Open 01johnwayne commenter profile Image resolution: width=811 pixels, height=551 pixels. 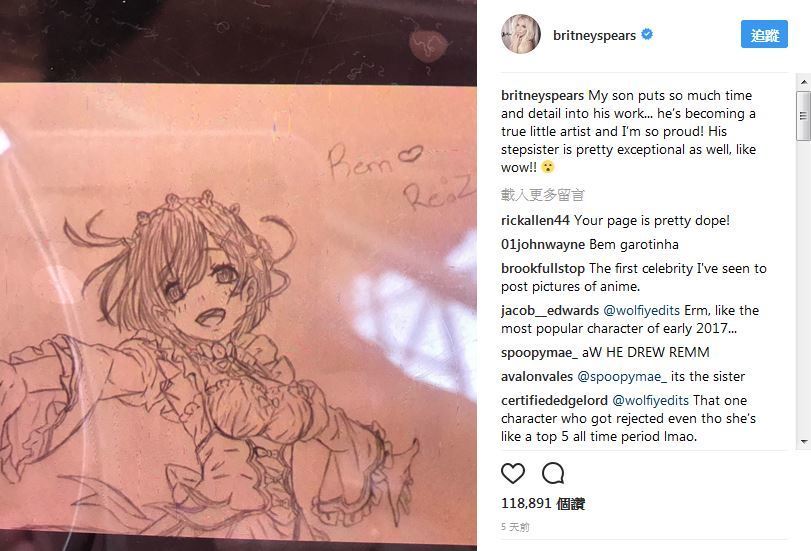pos(543,244)
